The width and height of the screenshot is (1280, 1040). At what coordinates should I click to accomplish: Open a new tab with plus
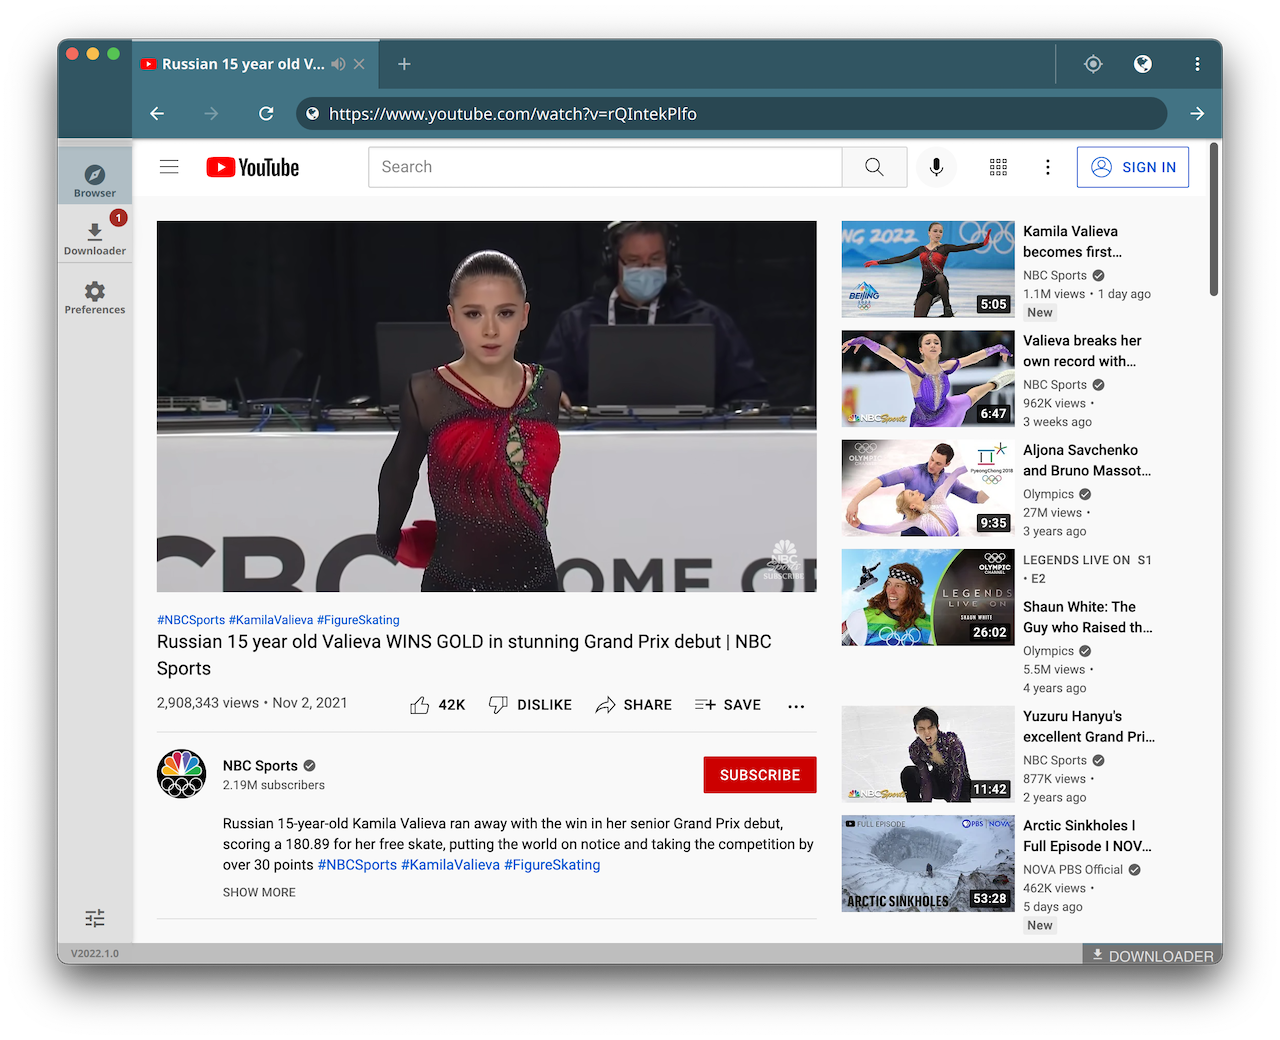coord(404,64)
